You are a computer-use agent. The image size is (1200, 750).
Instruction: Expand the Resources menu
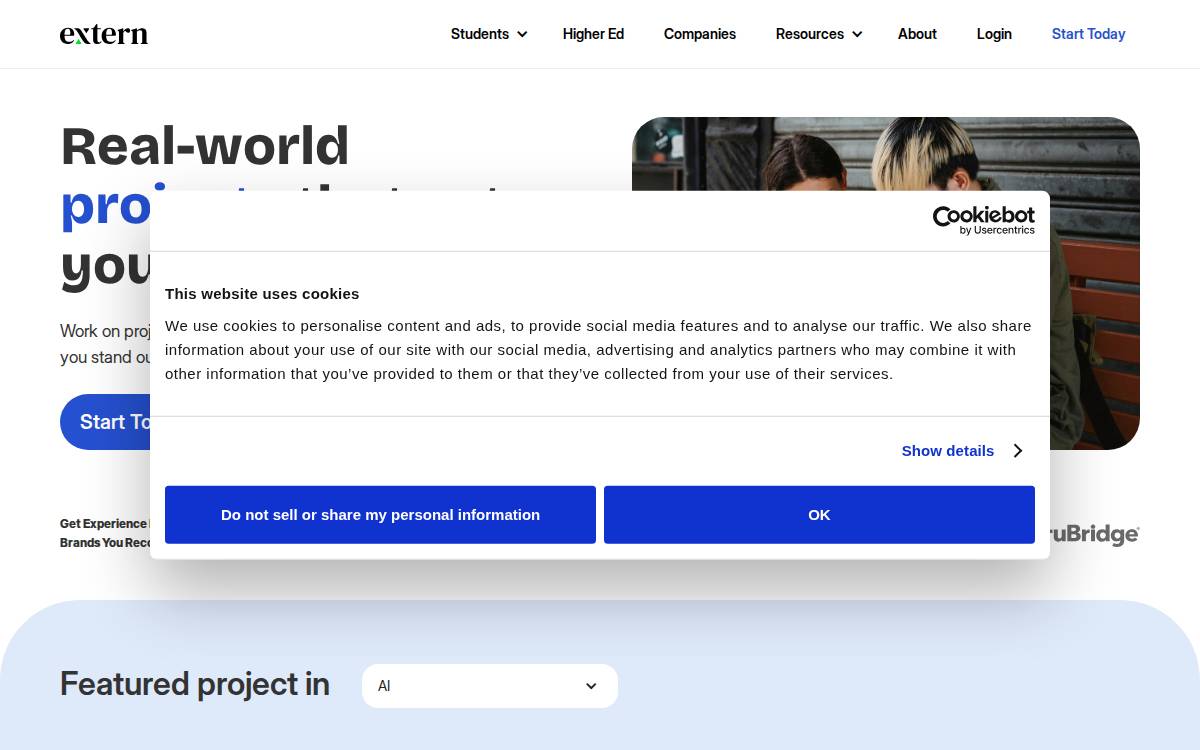tap(819, 34)
